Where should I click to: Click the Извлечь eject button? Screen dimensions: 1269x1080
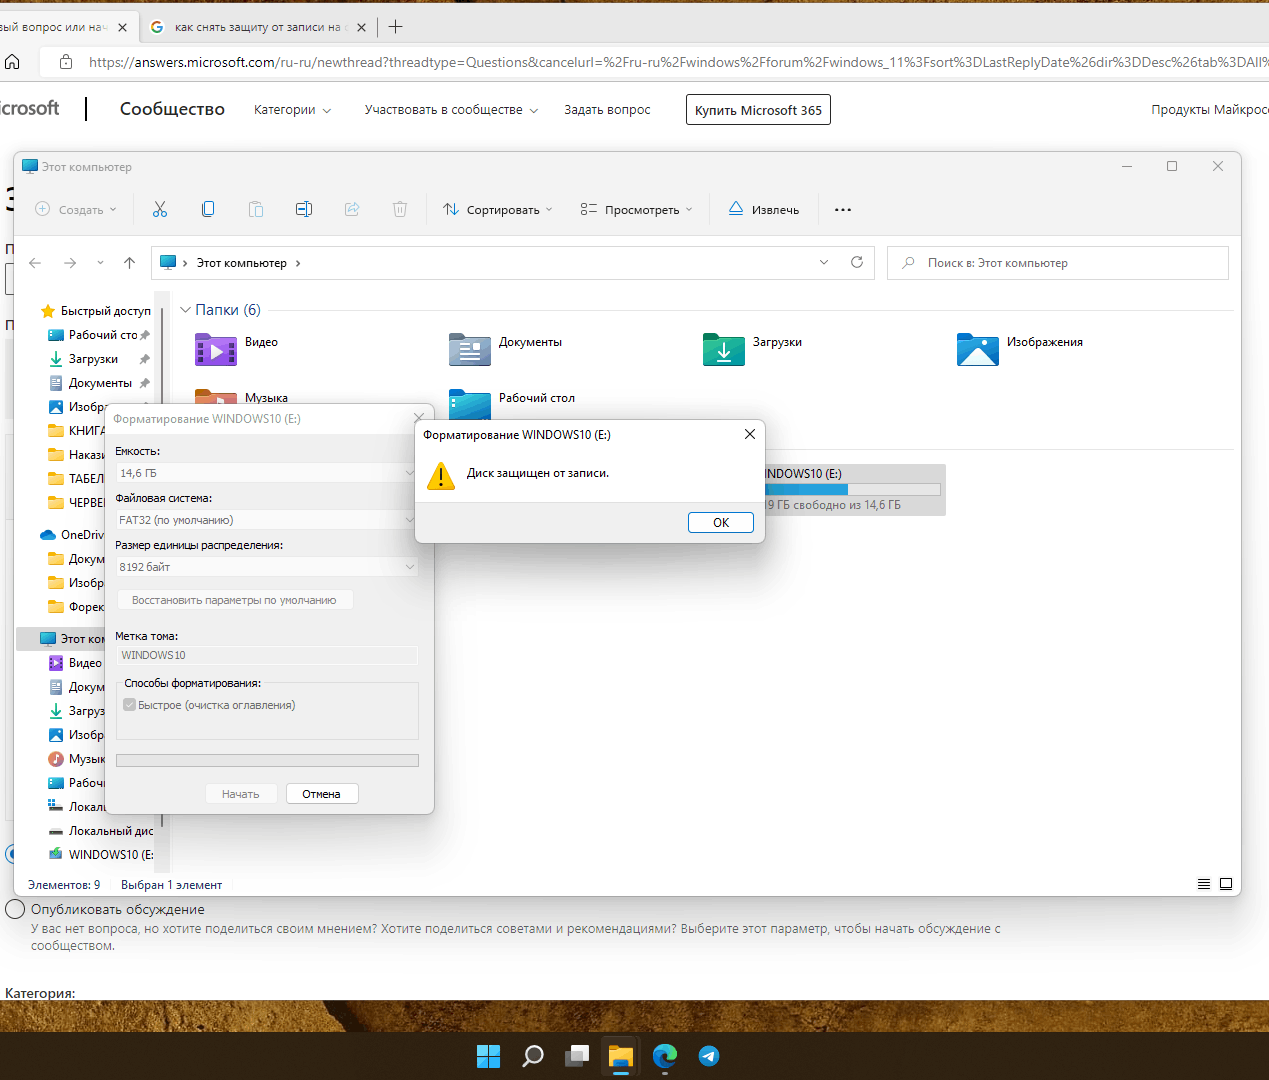[x=764, y=209]
